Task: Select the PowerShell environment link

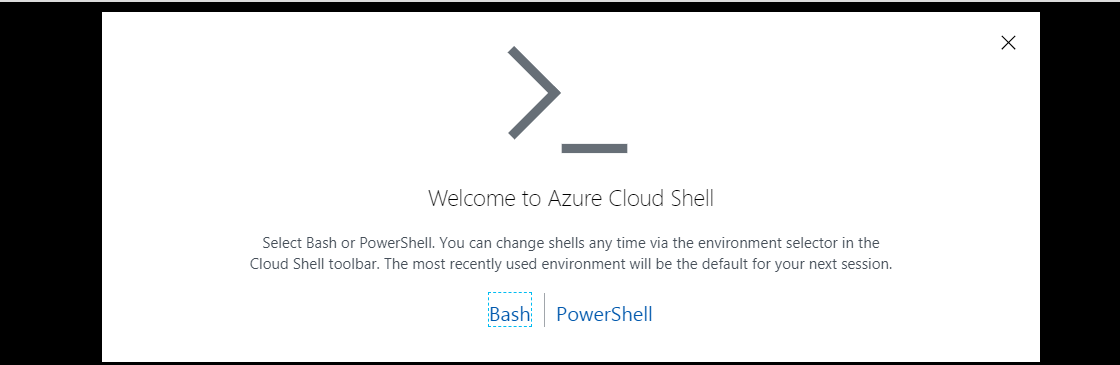Action: 604,314
